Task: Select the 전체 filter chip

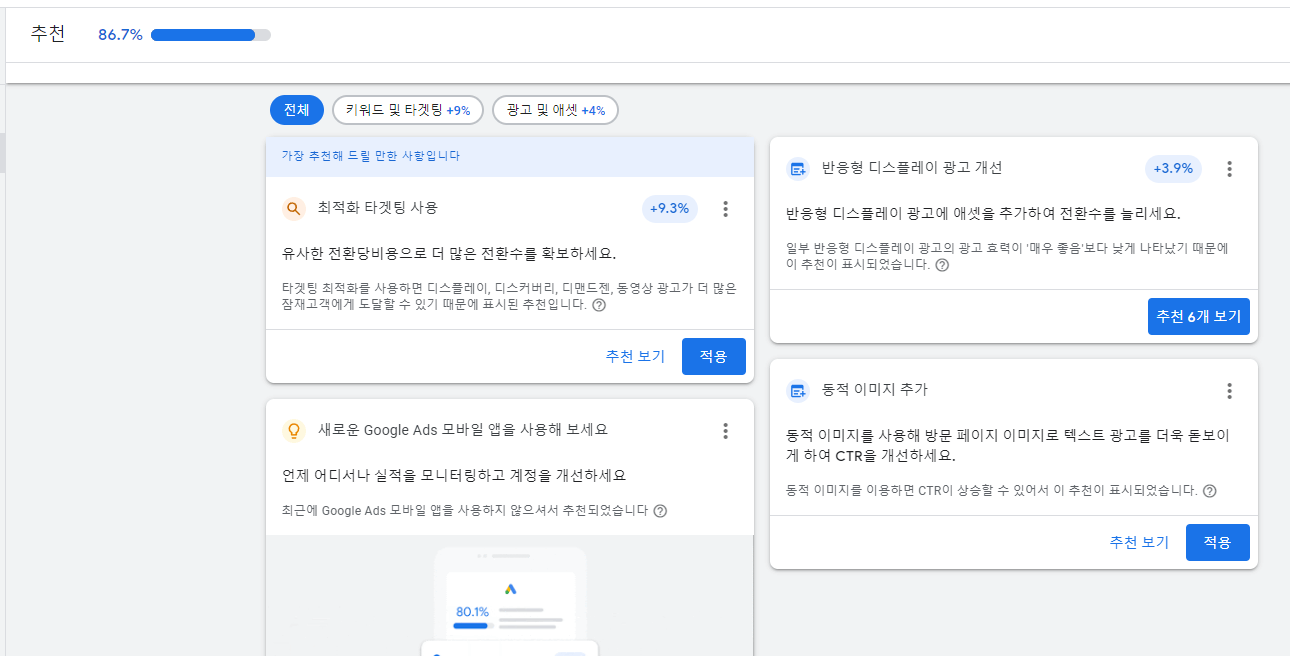Action: coord(297,110)
